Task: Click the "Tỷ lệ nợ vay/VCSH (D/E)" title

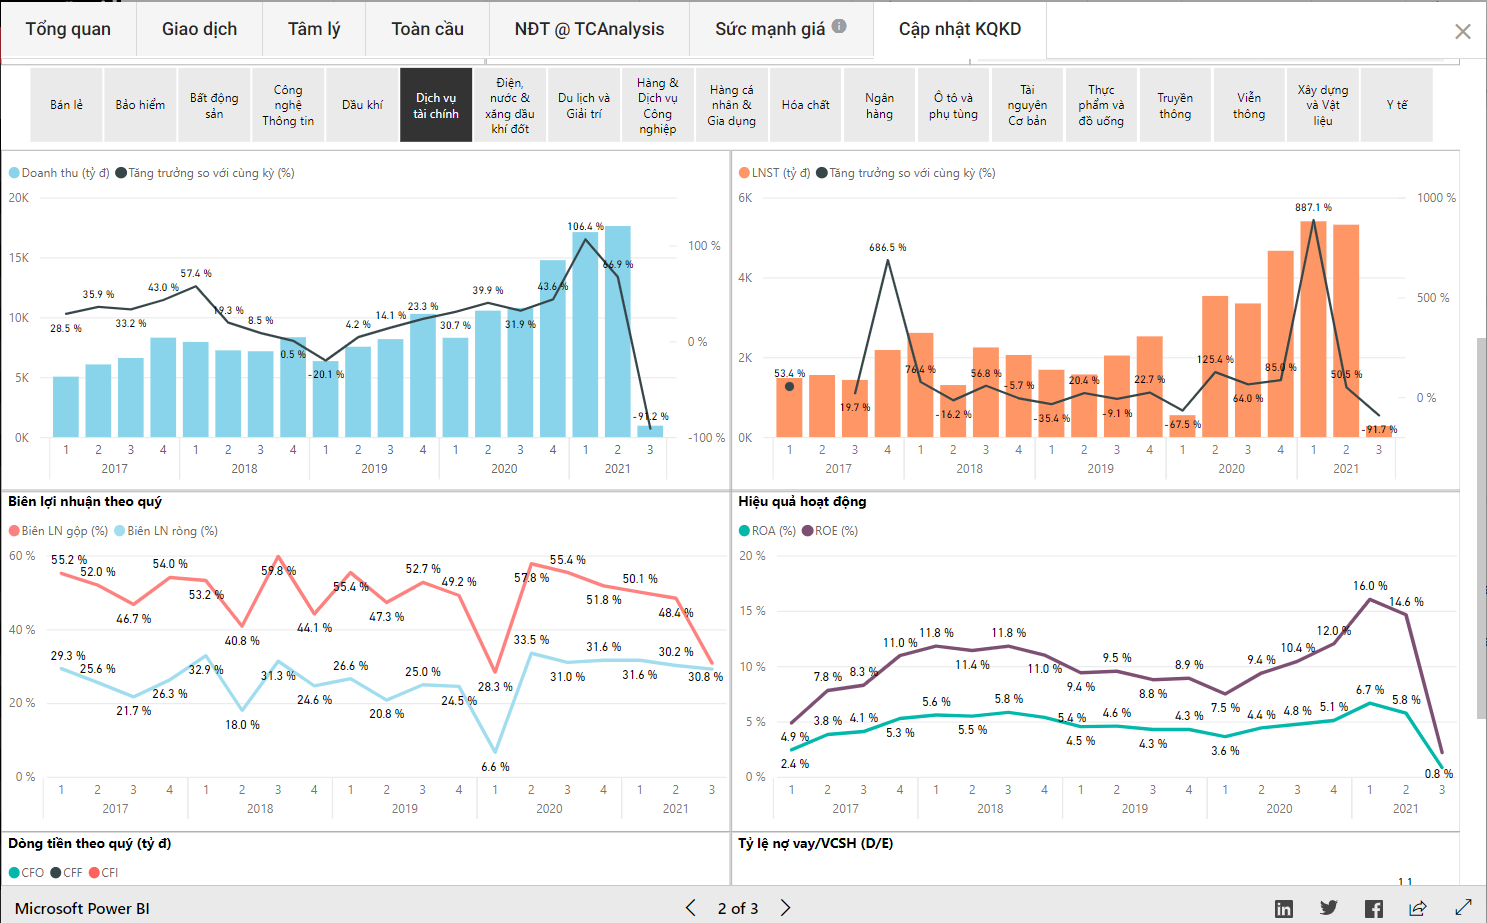Action: click(816, 843)
